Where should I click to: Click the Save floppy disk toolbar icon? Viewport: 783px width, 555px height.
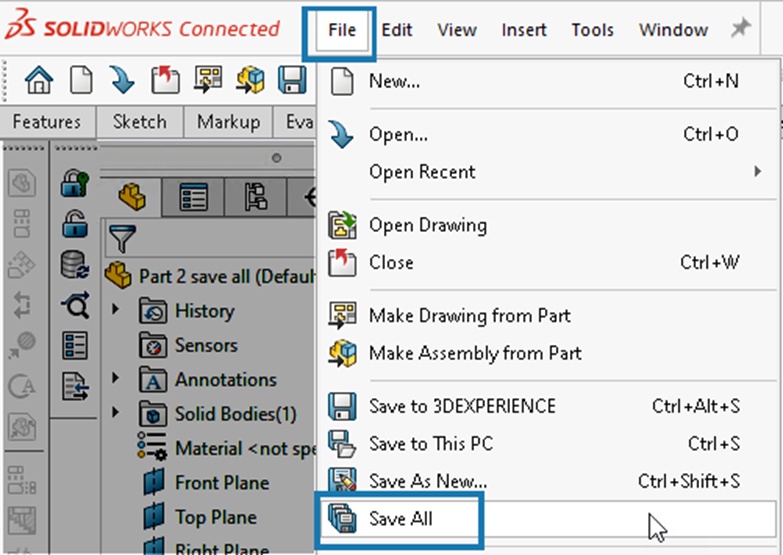tap(292, 80)
